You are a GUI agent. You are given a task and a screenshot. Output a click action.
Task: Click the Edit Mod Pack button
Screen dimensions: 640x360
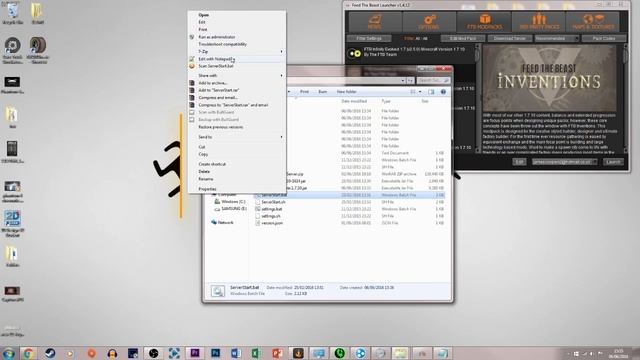[463, 38]
